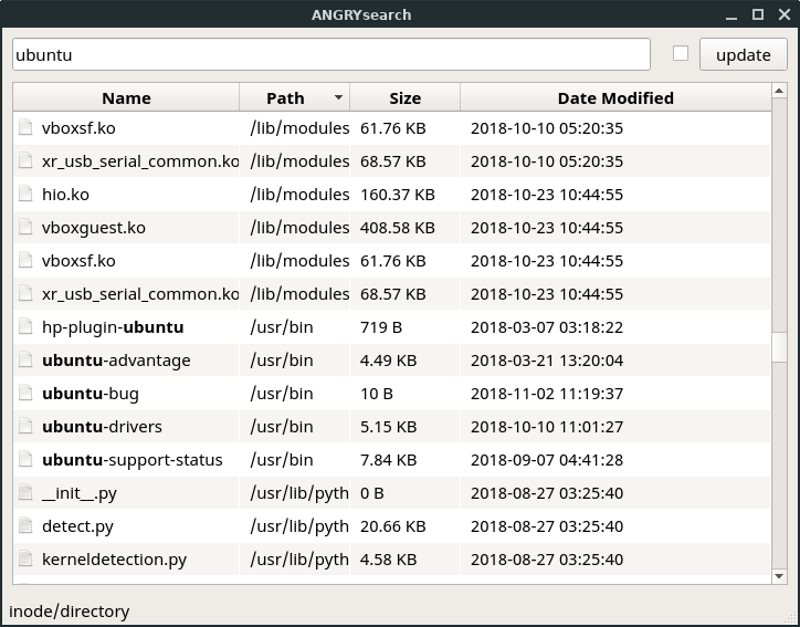Toggle the checkbox beside the update button
This screenshot has width=800, height=627.
click(x=682, y=55)
